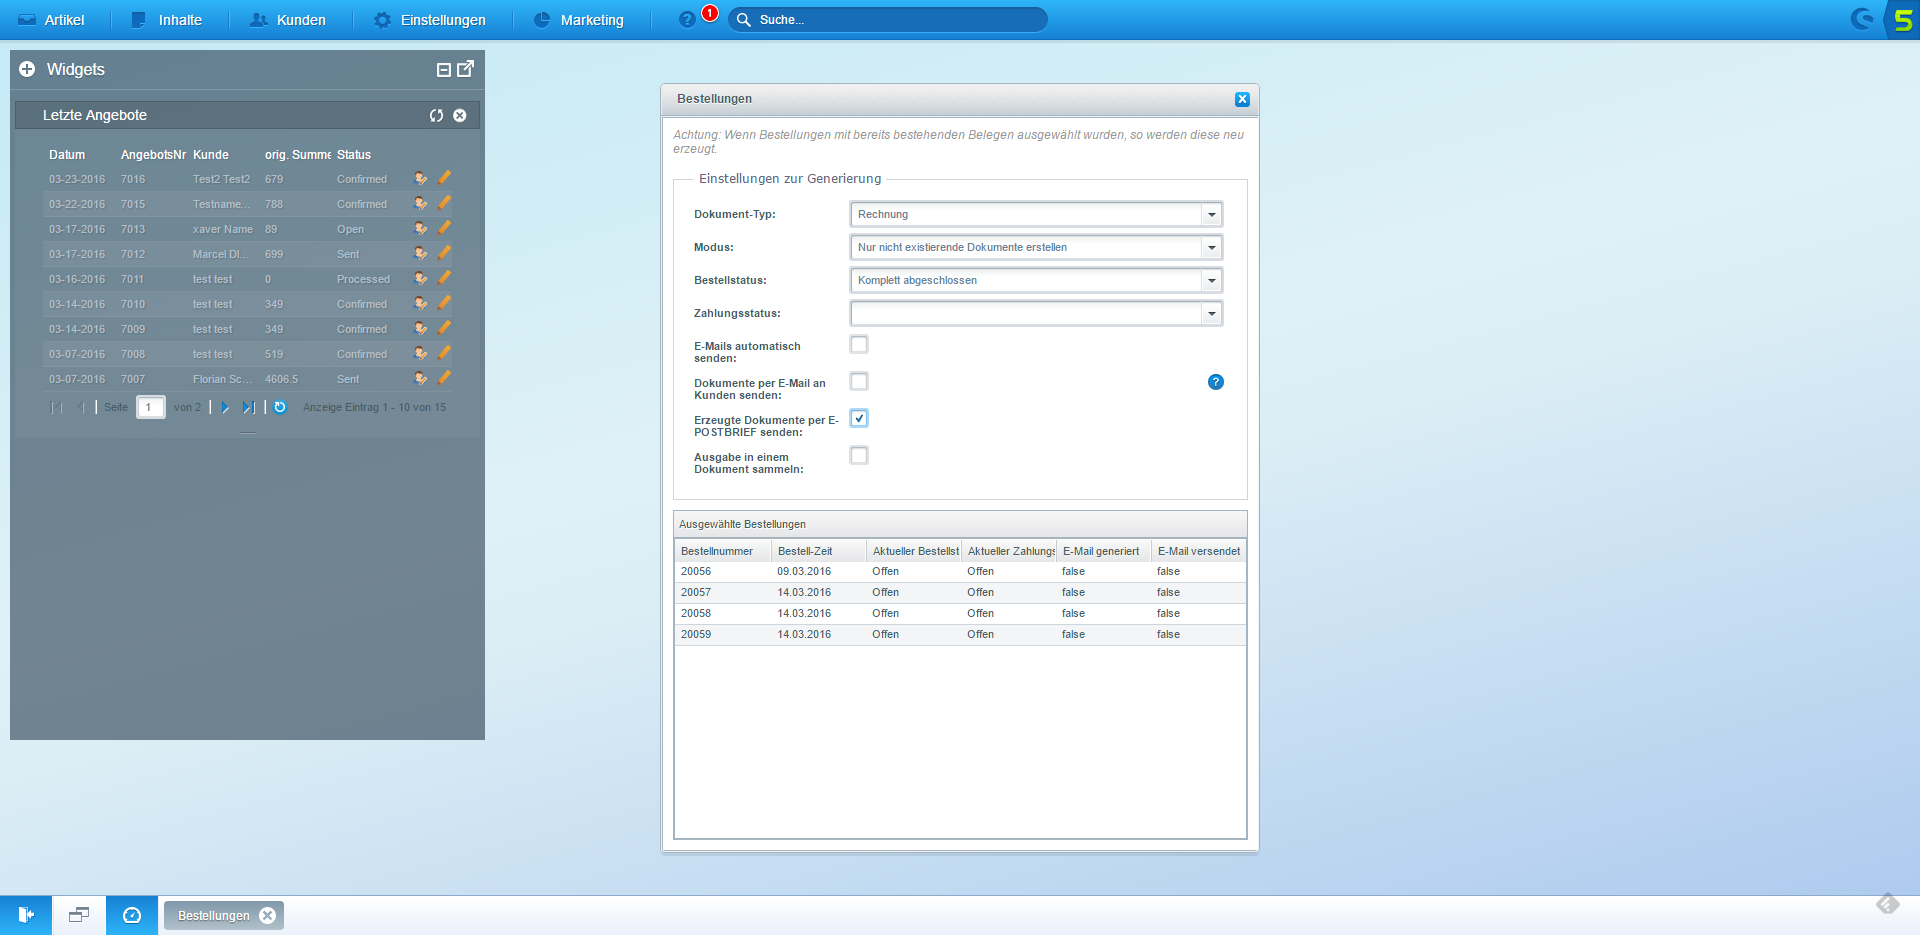
Task: Toggle the dashboard widgets speedometer icon
Action: click(132, 915)
